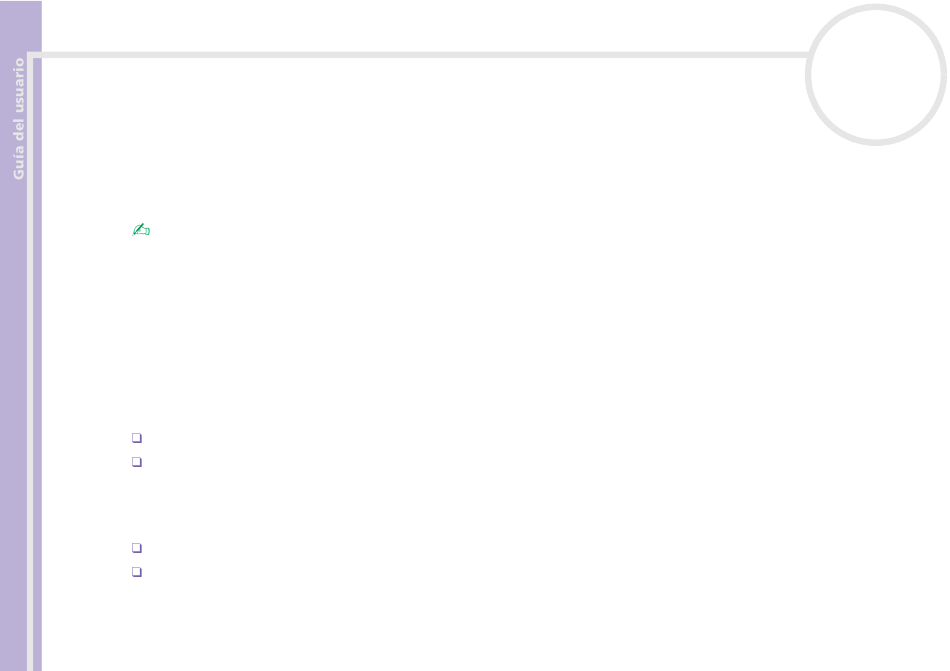The image size is (950, 671).
Task: Click the gray ring's right edge
Action: 943,74
